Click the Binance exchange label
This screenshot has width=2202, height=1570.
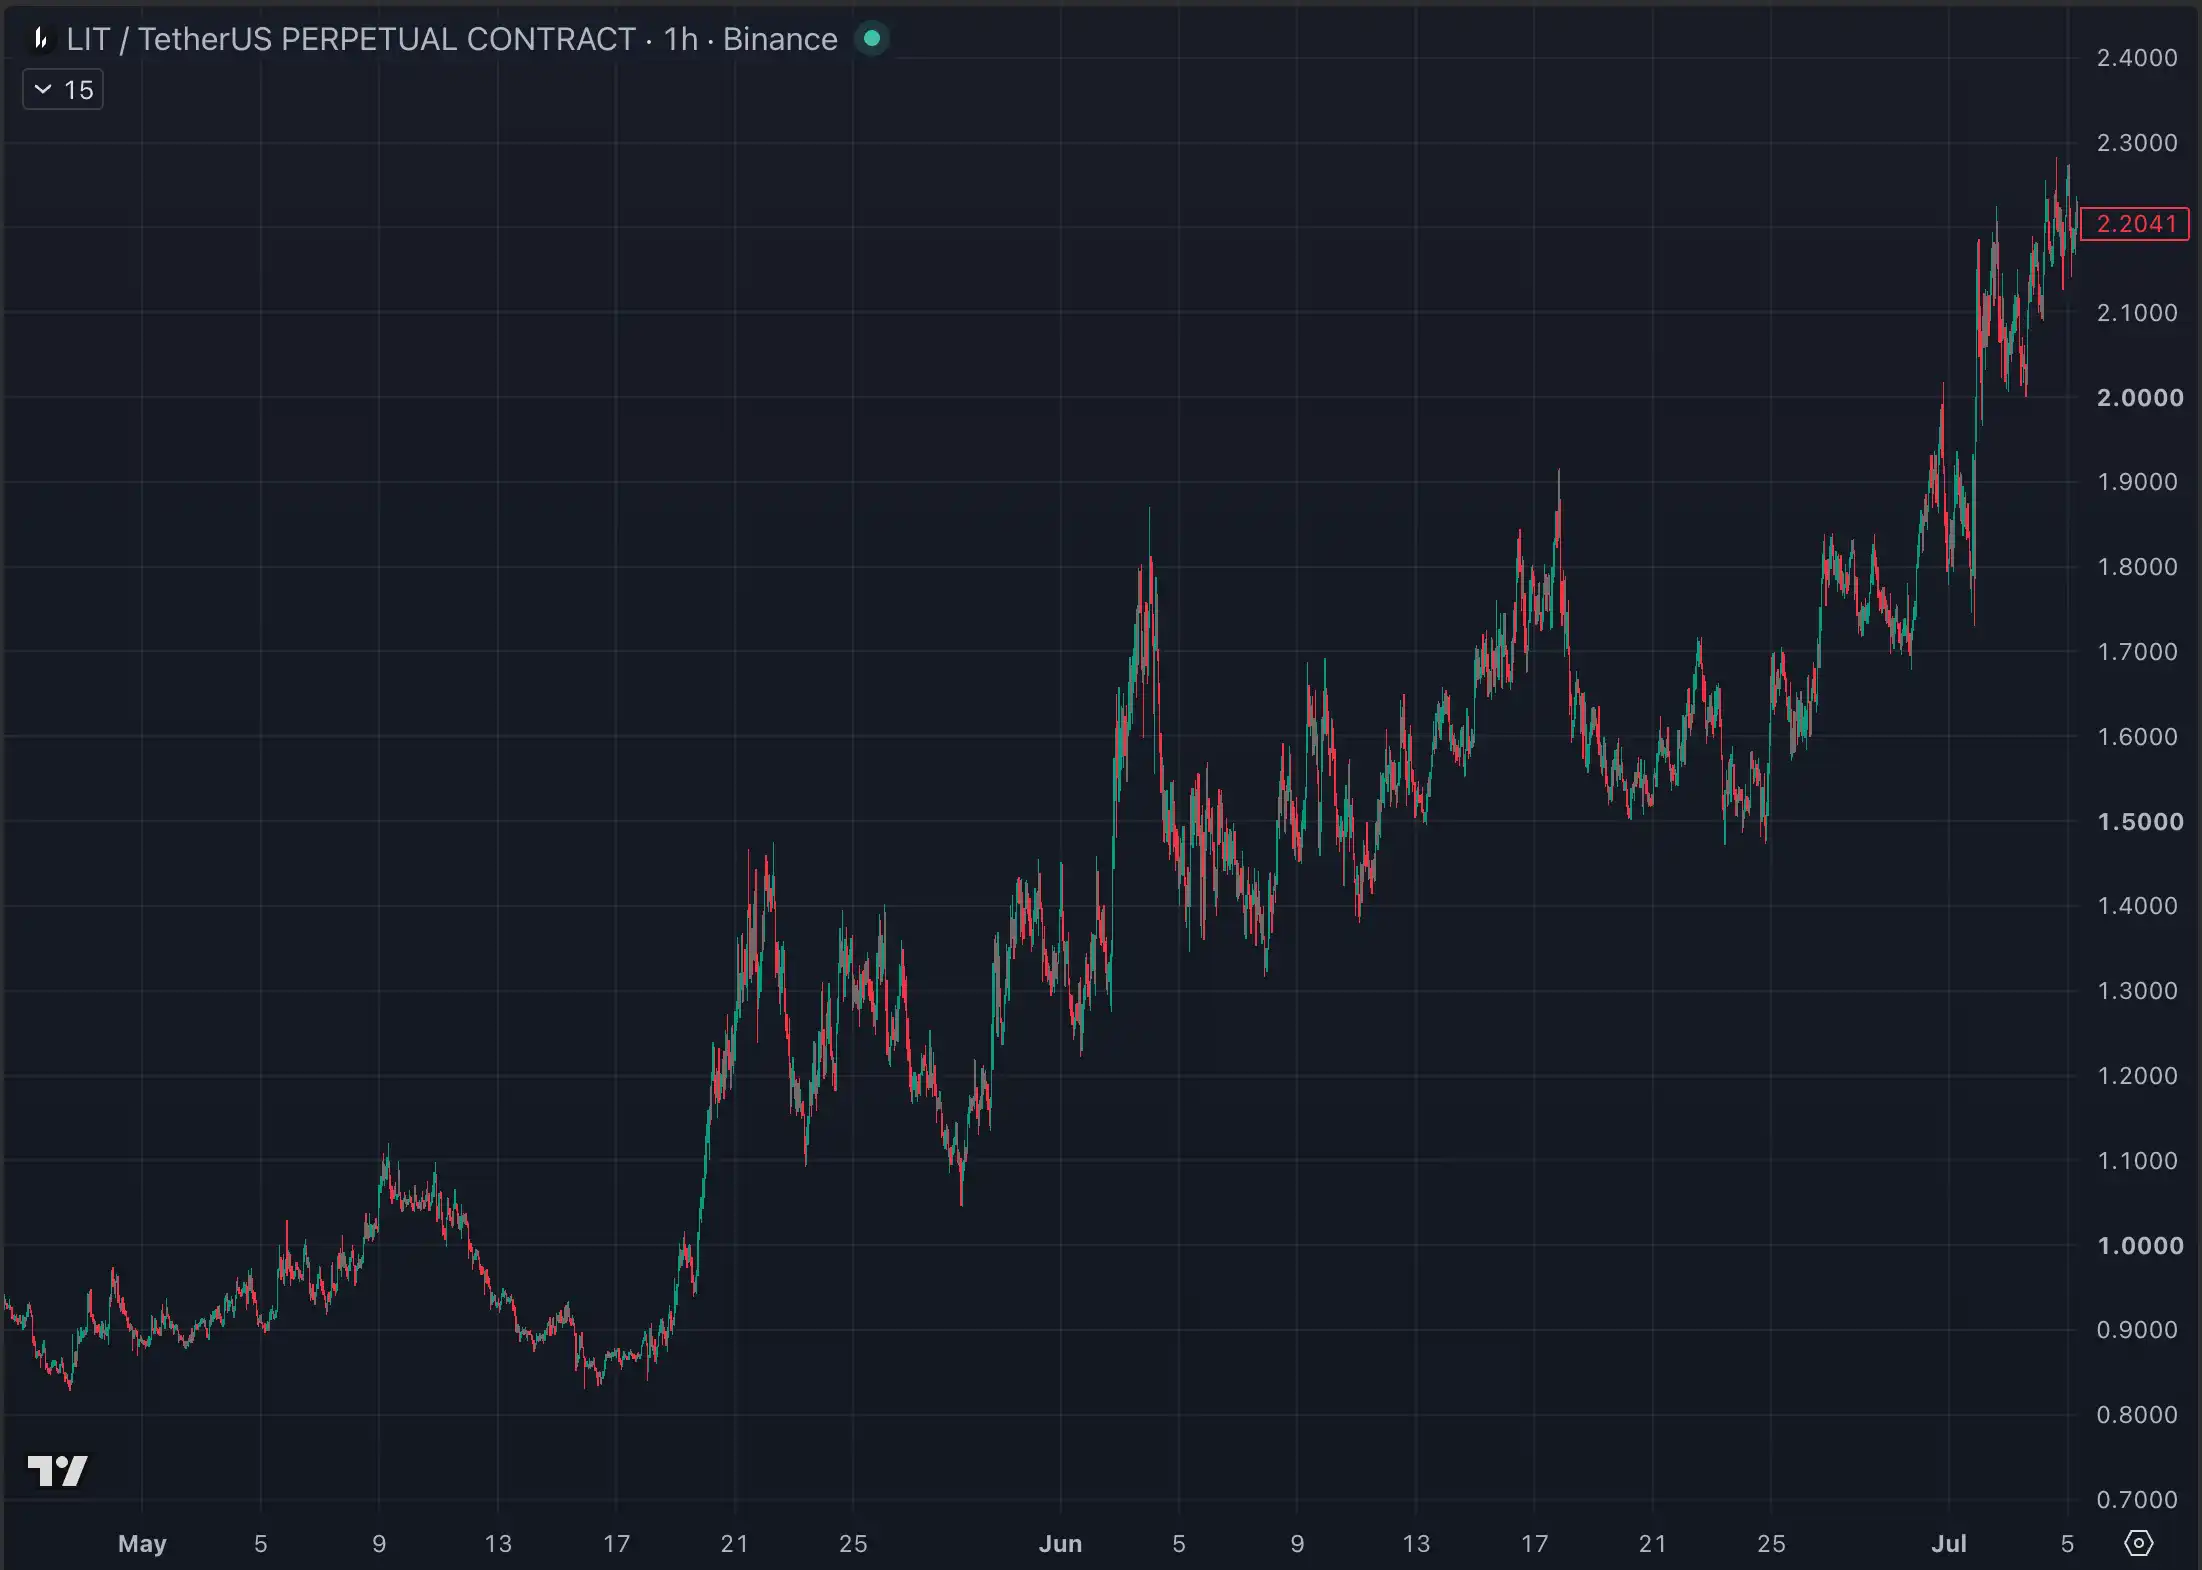tap(780, 39)
